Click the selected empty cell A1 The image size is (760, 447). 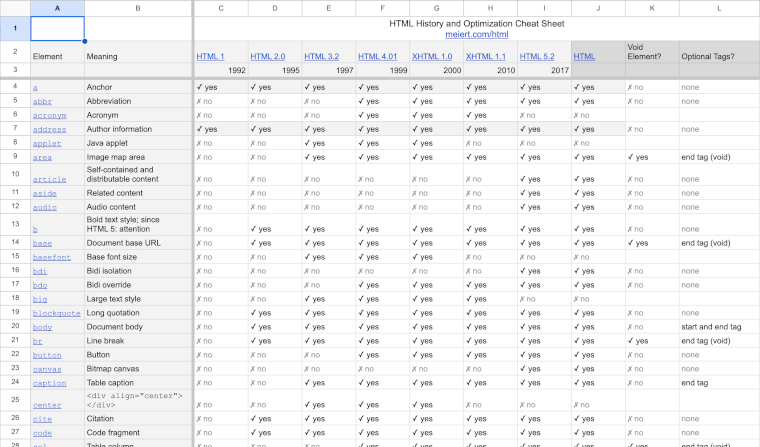coord(57,29)
